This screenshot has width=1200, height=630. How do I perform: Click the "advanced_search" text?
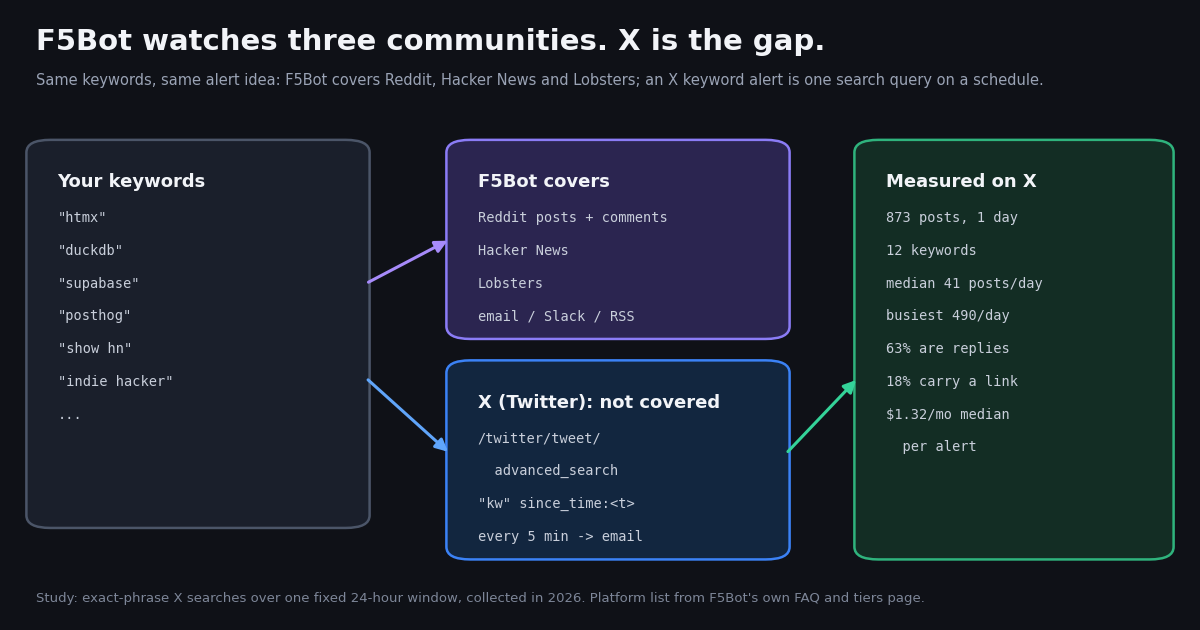556,471
